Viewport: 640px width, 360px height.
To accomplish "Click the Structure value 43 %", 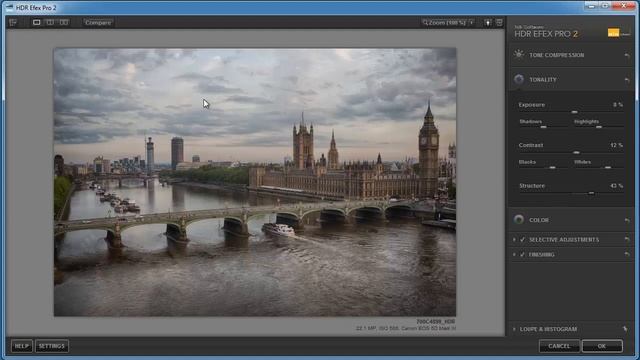I will tap(616, 186).
